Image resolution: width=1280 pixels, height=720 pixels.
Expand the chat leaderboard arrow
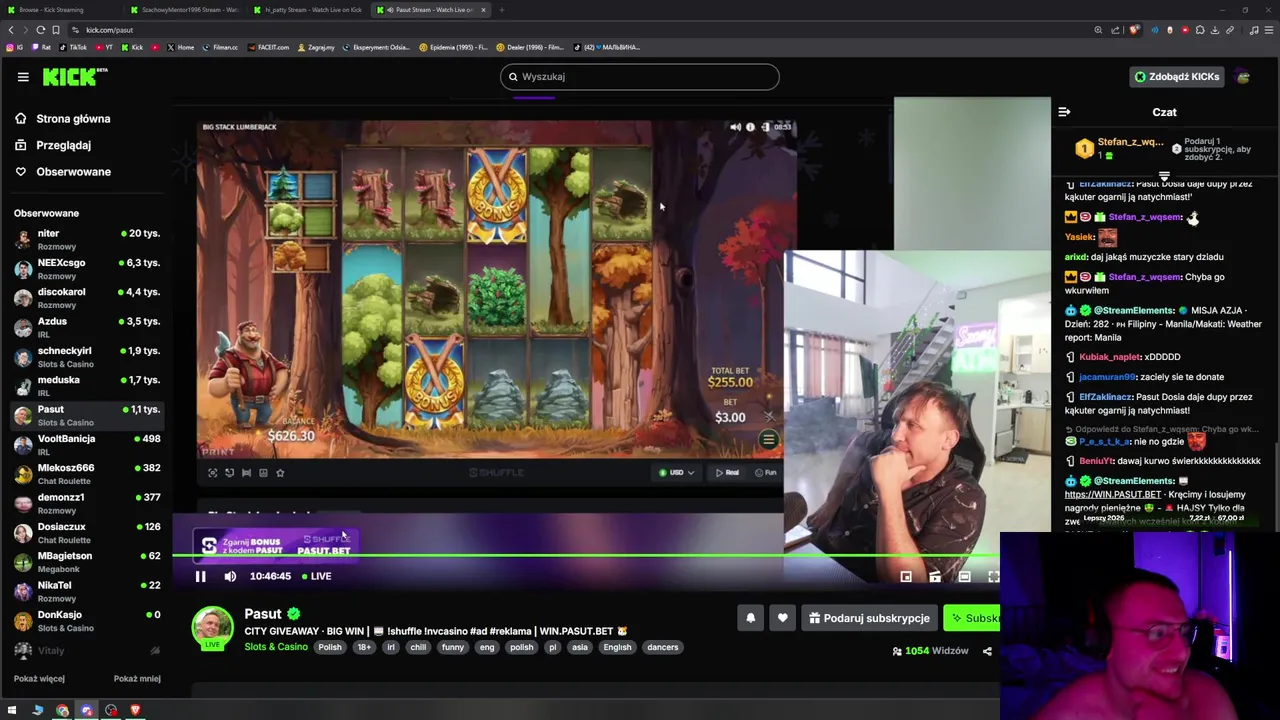(1164, 177)
